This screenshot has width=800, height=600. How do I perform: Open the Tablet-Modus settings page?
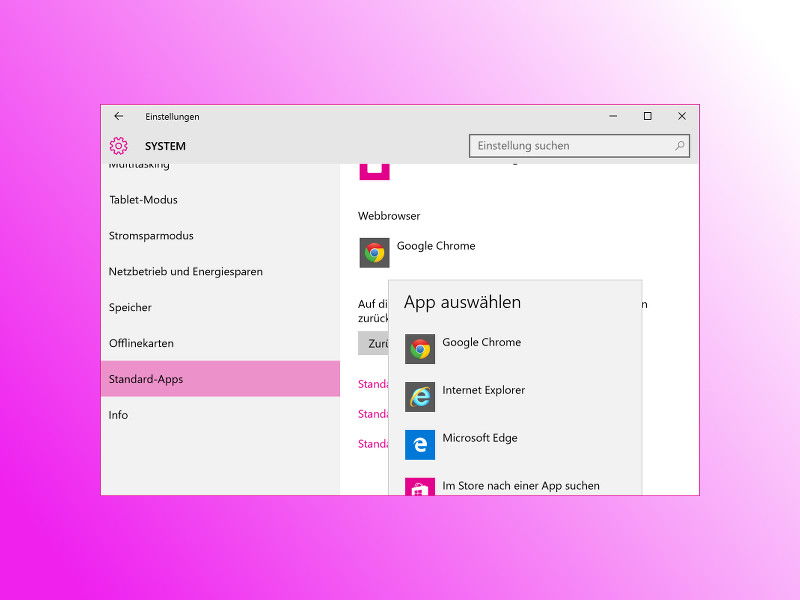pos(220,200)
